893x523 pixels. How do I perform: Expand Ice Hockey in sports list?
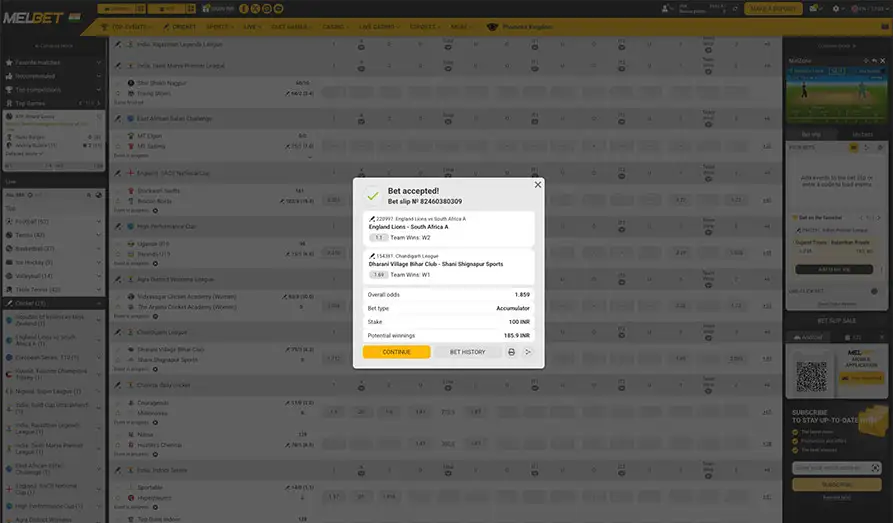tap(53, 262)
